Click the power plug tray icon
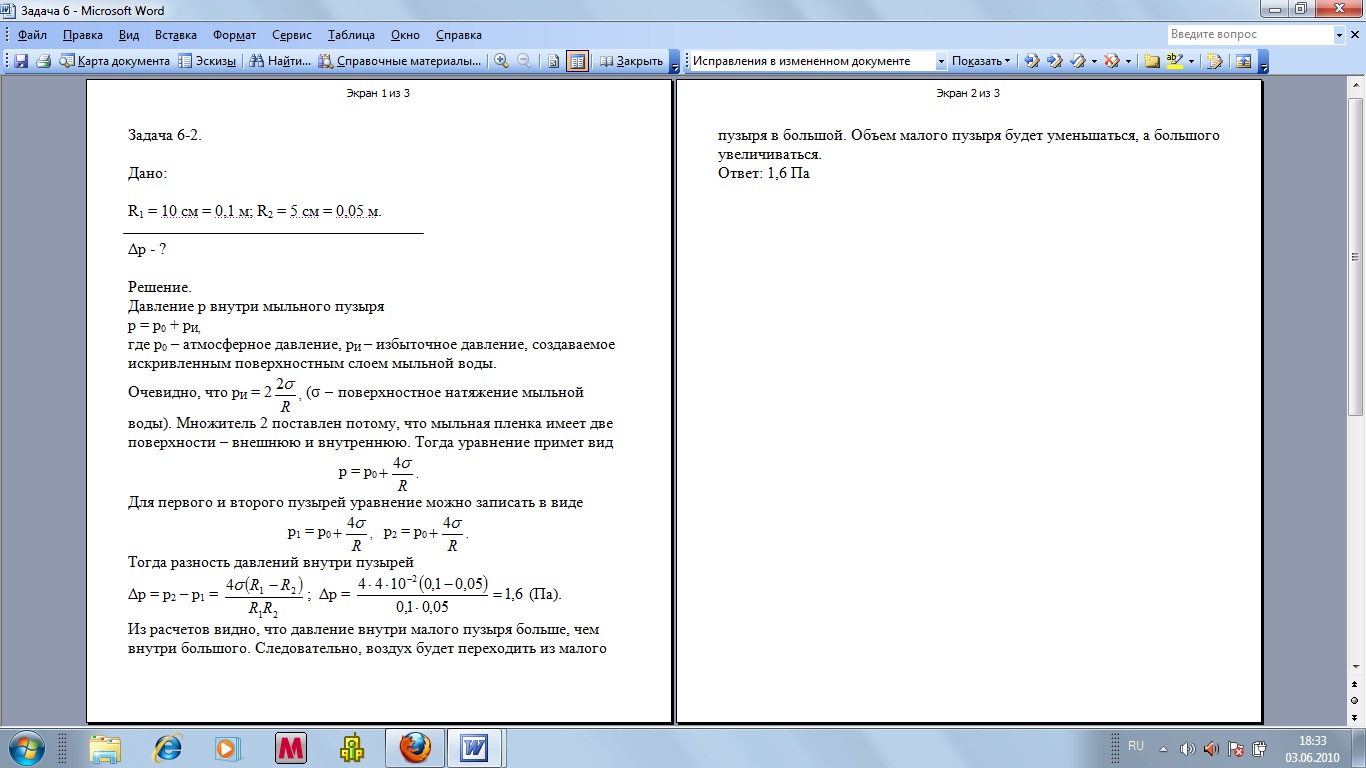1366x768 pixels. point(1260,748)
